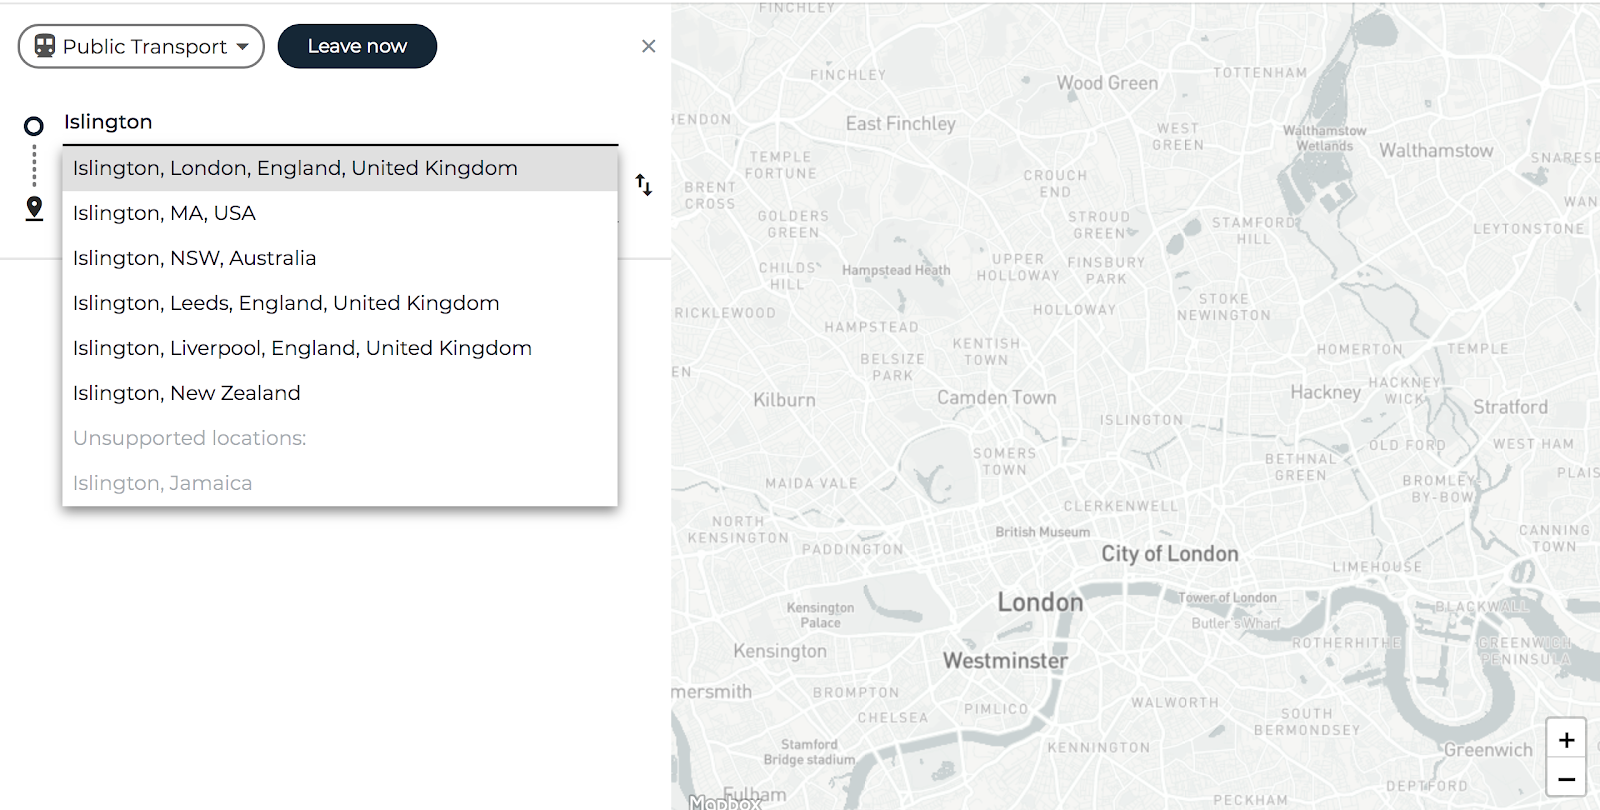Viewport: 1600px width, 810px height.
Task: Click the greyed-out Islington, Jamaica entry
Action: click(x=162, y=483)
